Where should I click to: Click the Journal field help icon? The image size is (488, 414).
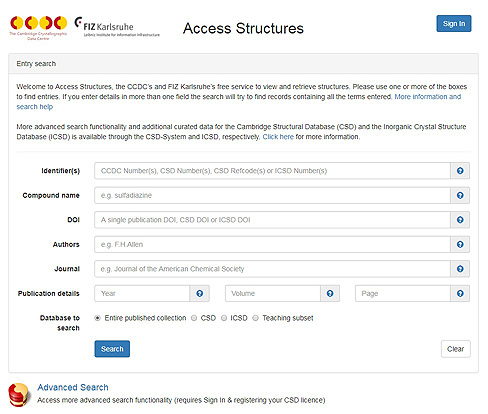[460, 269]
